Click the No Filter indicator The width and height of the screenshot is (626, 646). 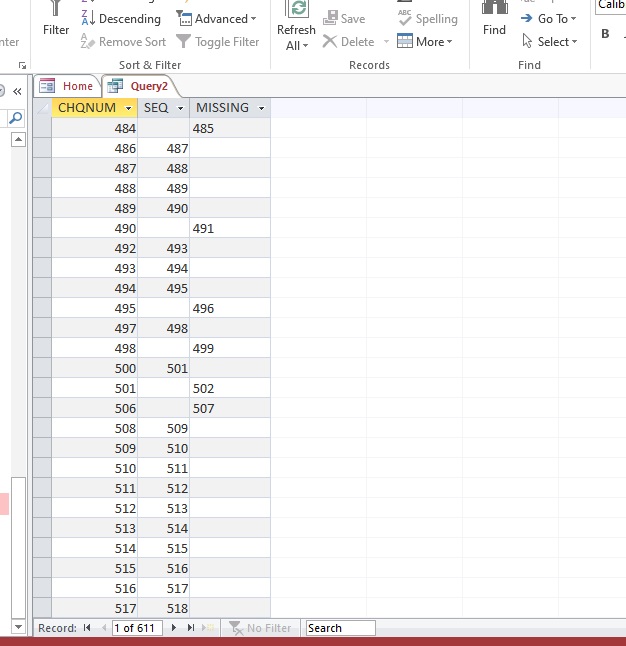coord(260,628)
